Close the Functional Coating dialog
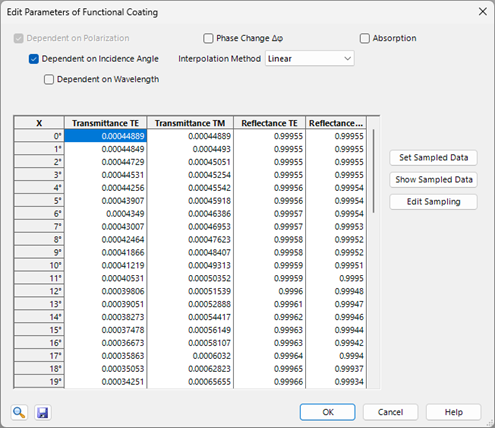 [x=483, y=12]
